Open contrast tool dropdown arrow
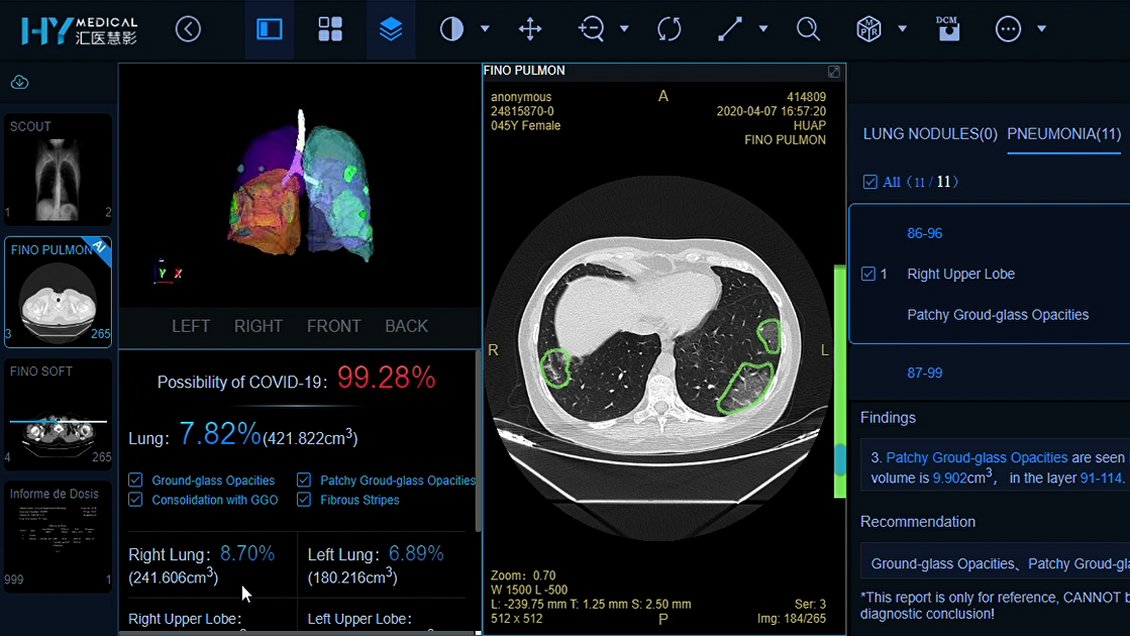 pos(485,29)
